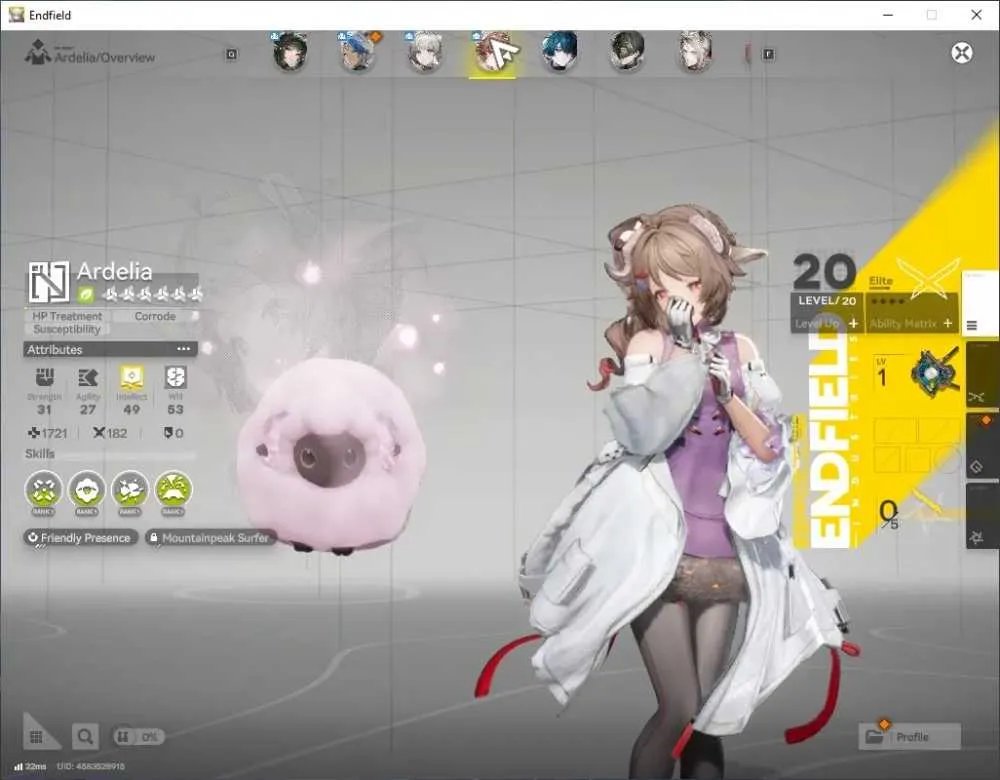Open the first skill icon under Skills
The image size is (1000, 780).
[x=44, y=490]
